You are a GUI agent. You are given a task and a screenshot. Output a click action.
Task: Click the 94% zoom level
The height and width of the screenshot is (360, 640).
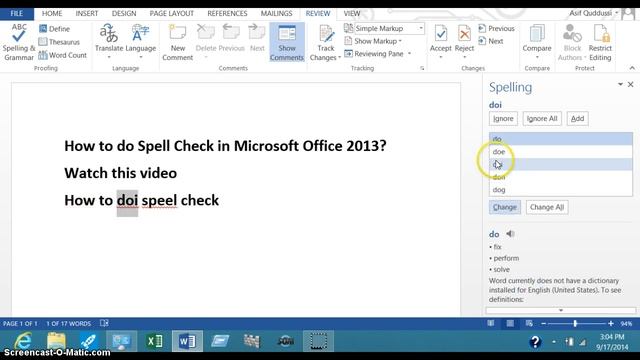(x=627, y=324)
